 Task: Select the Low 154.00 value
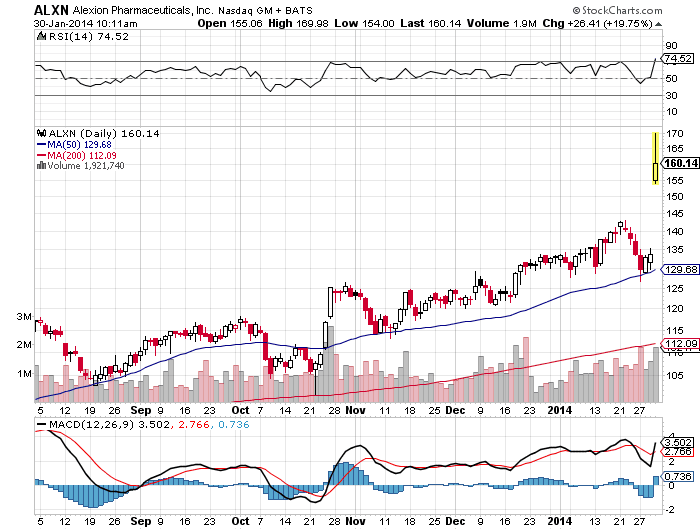point(364,23)
